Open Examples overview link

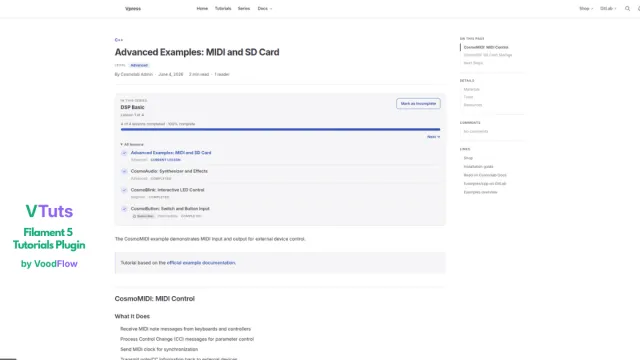pos(480,192)
